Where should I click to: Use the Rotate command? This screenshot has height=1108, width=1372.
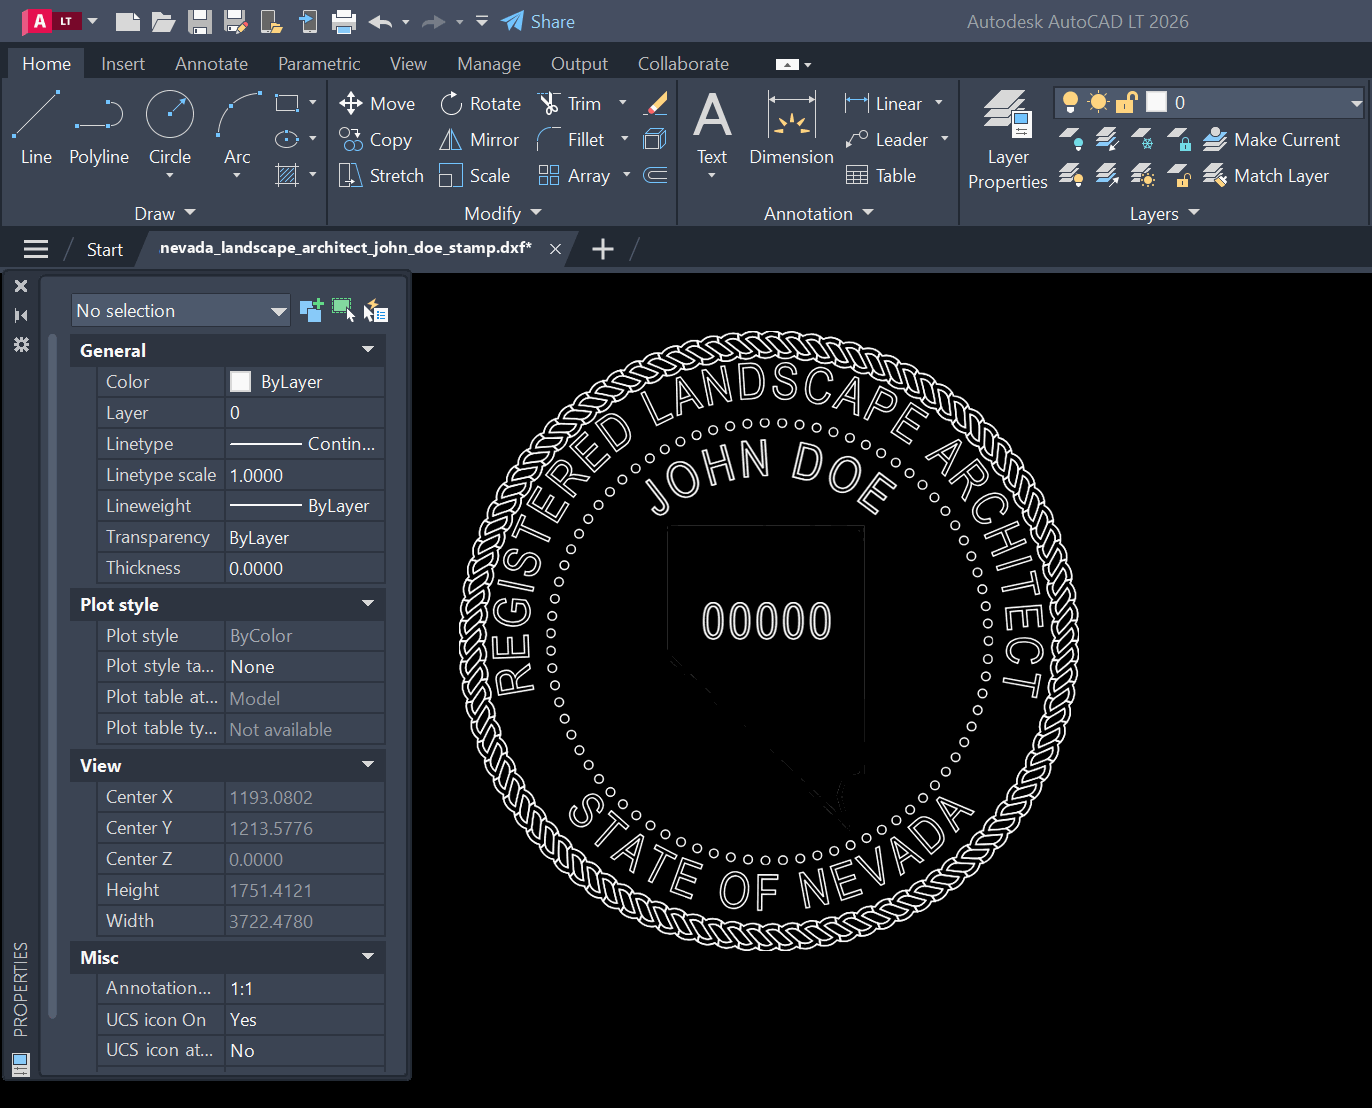click(480, 103)
